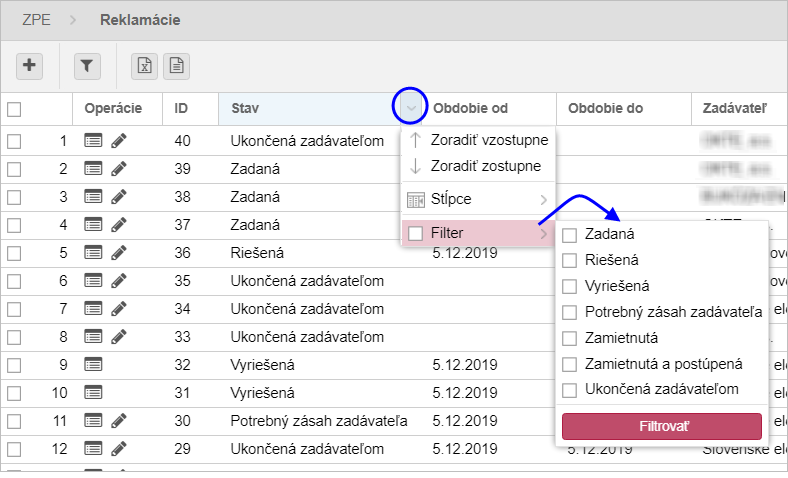Check Potrebný zásah zadávateľa filter option
The image size is (788, 478).
coord(569,313)
